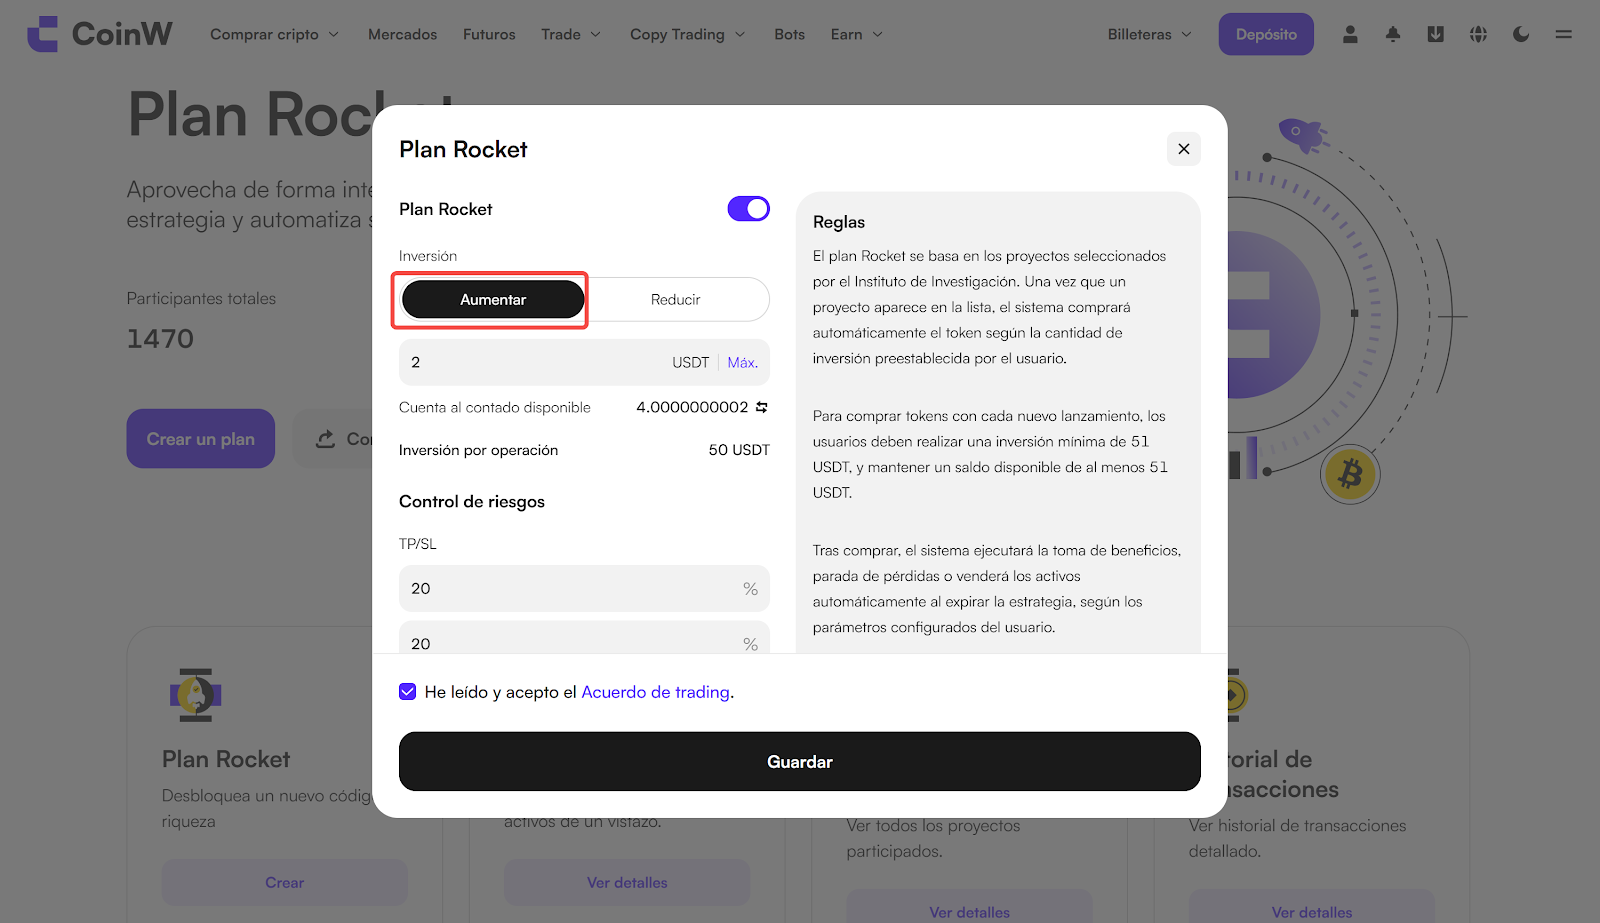Open the hamburger menu icon

[x=1564, y=34]
